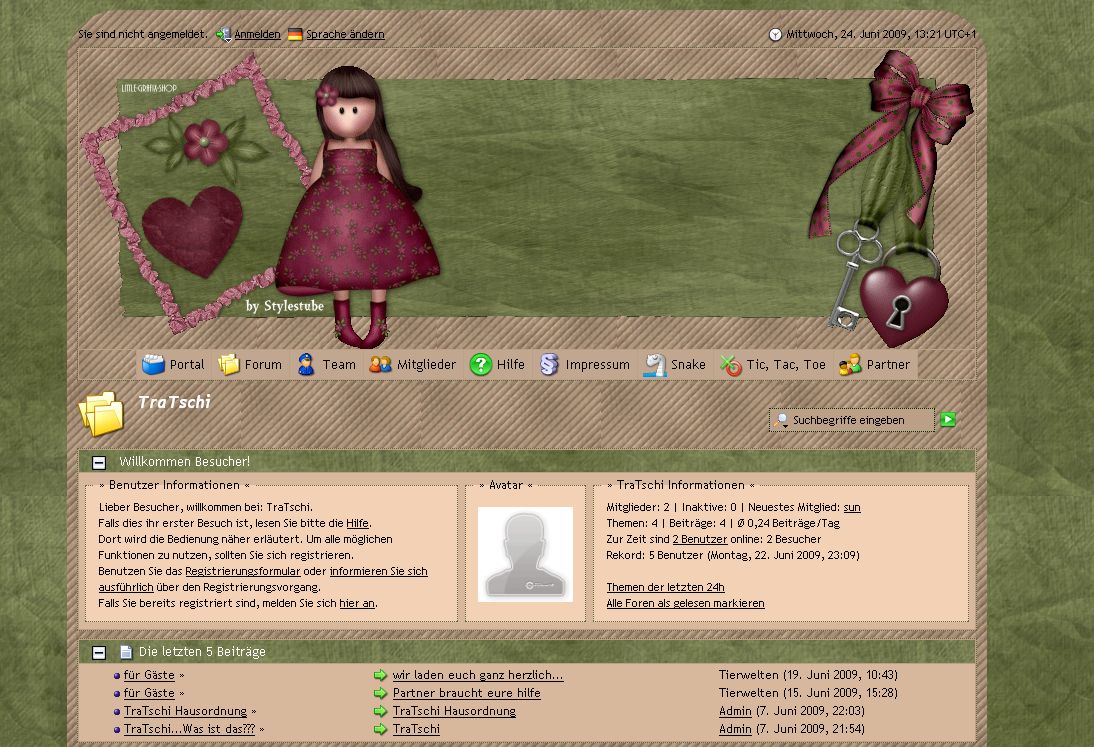Click the Portal icon in navigation bar
Viewport: 1094px width, 747px height.
(x=153, y=365)
